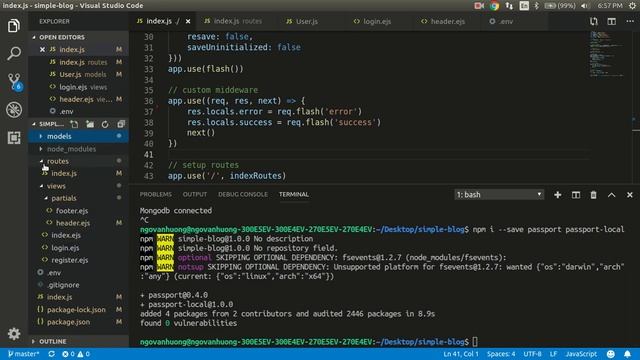
Task: Close the terminal panel
Action: 629,195
